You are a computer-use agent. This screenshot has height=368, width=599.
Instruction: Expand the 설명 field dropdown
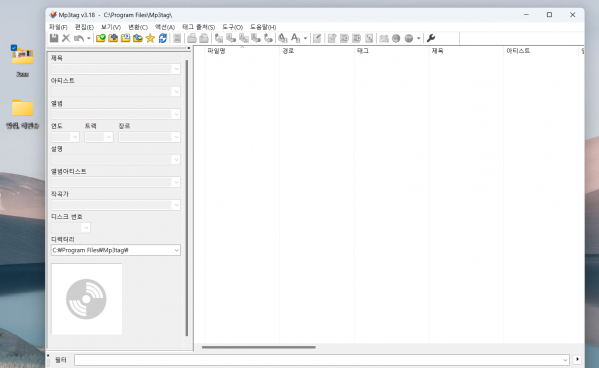pos(176,160)
